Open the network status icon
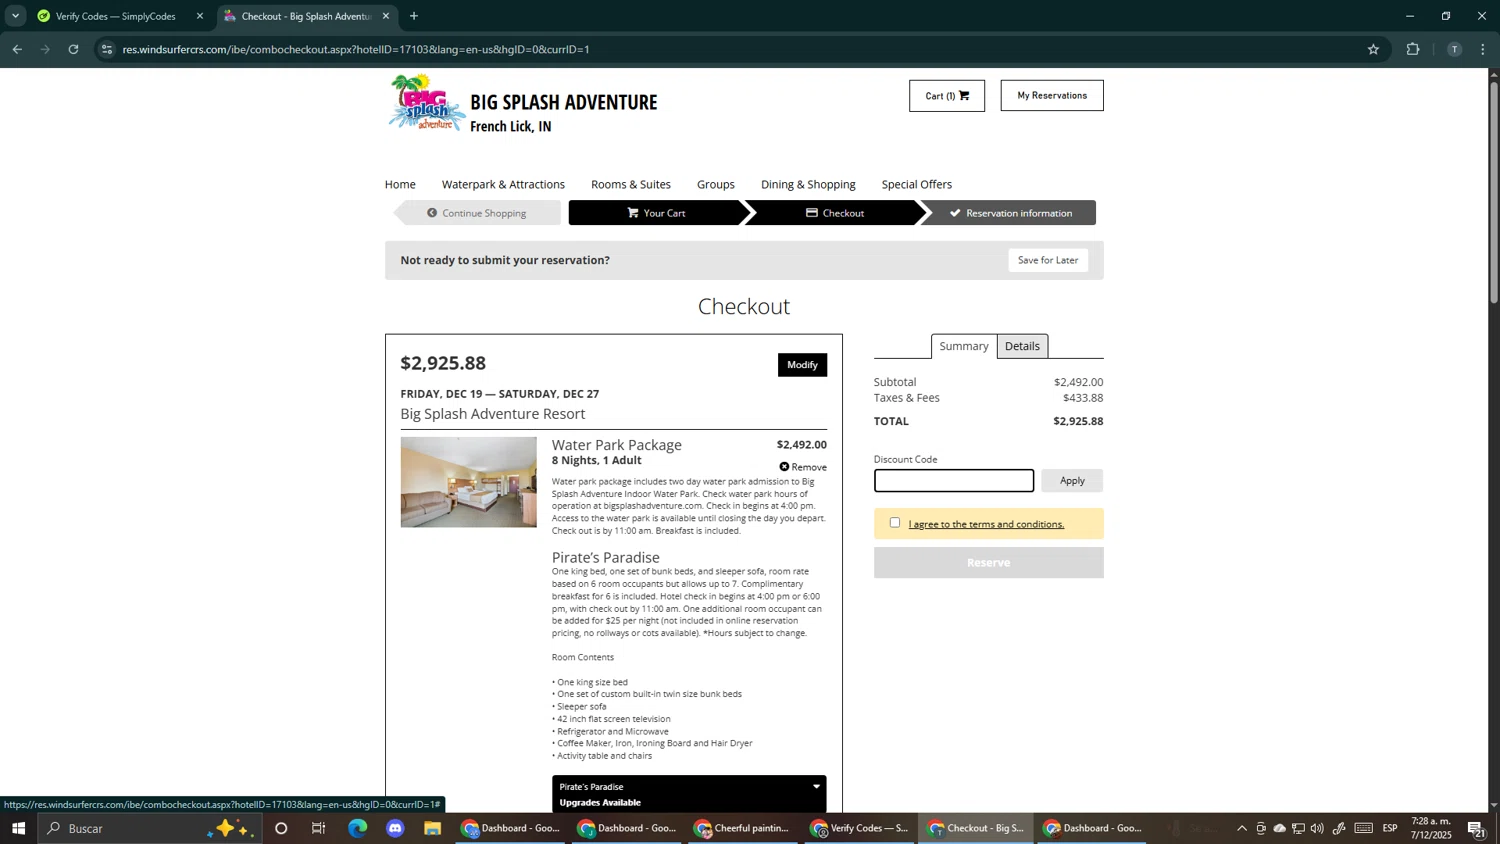The image size is (1500, 844). tap(1298, 829)
